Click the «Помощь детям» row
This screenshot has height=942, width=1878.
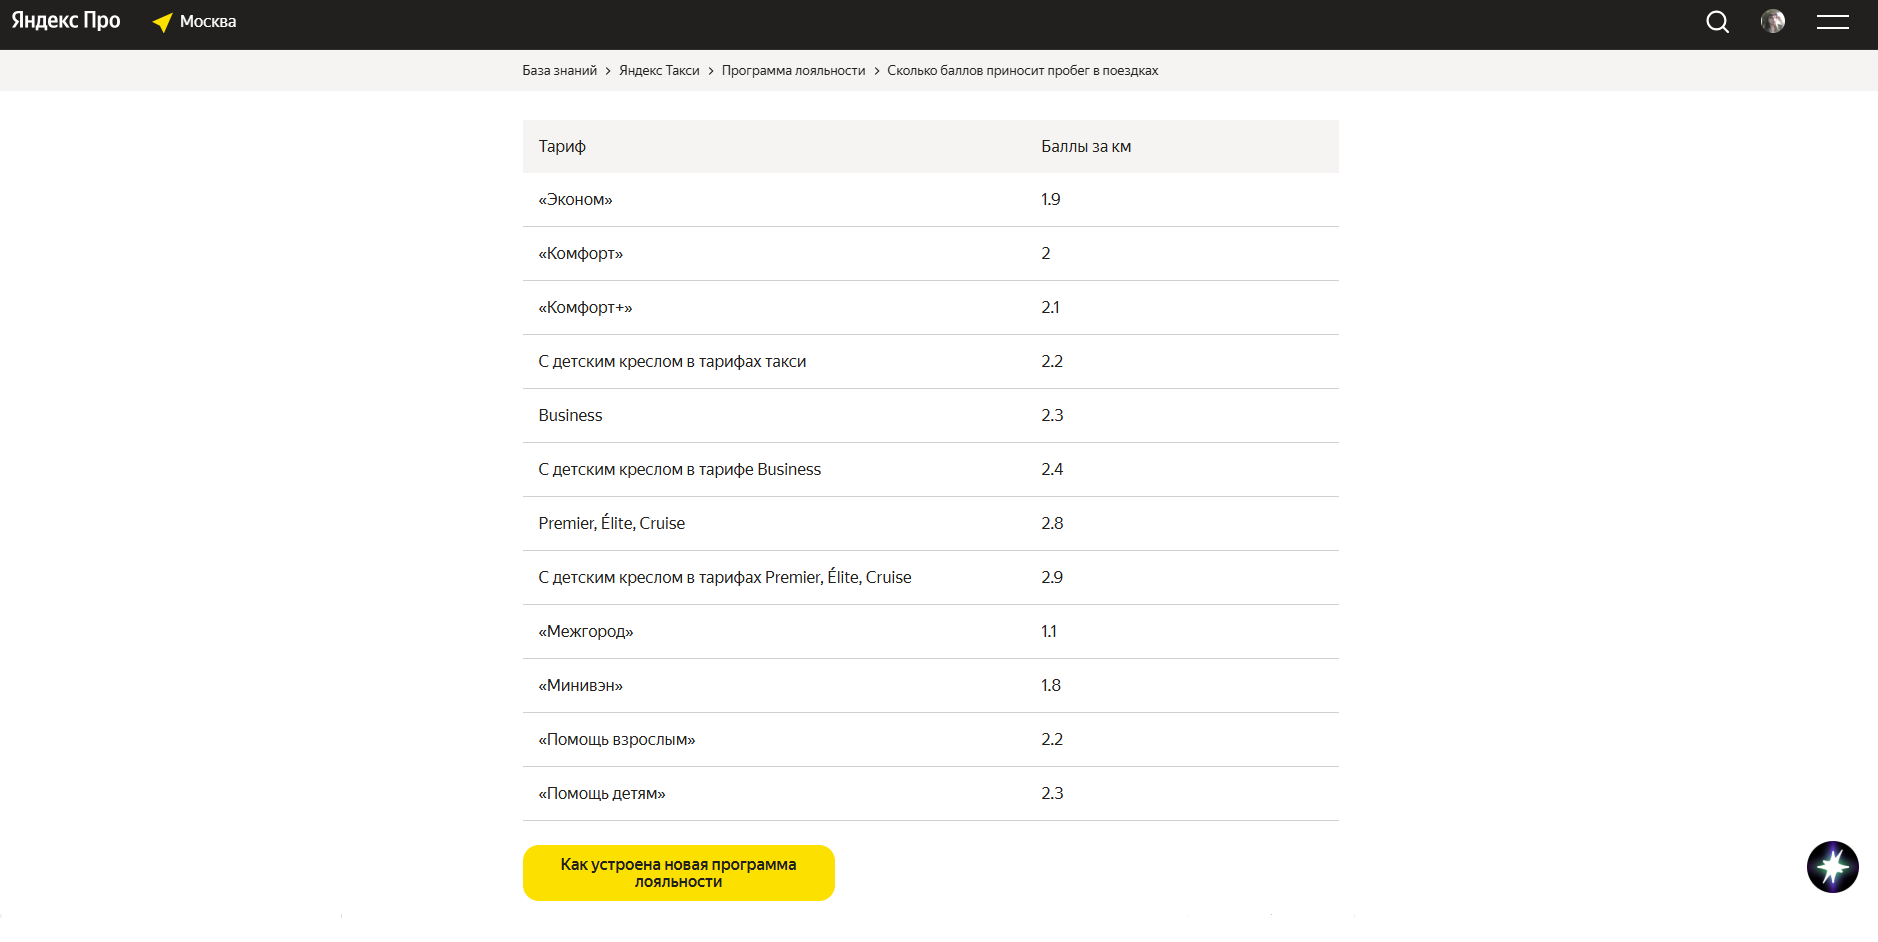602,794
